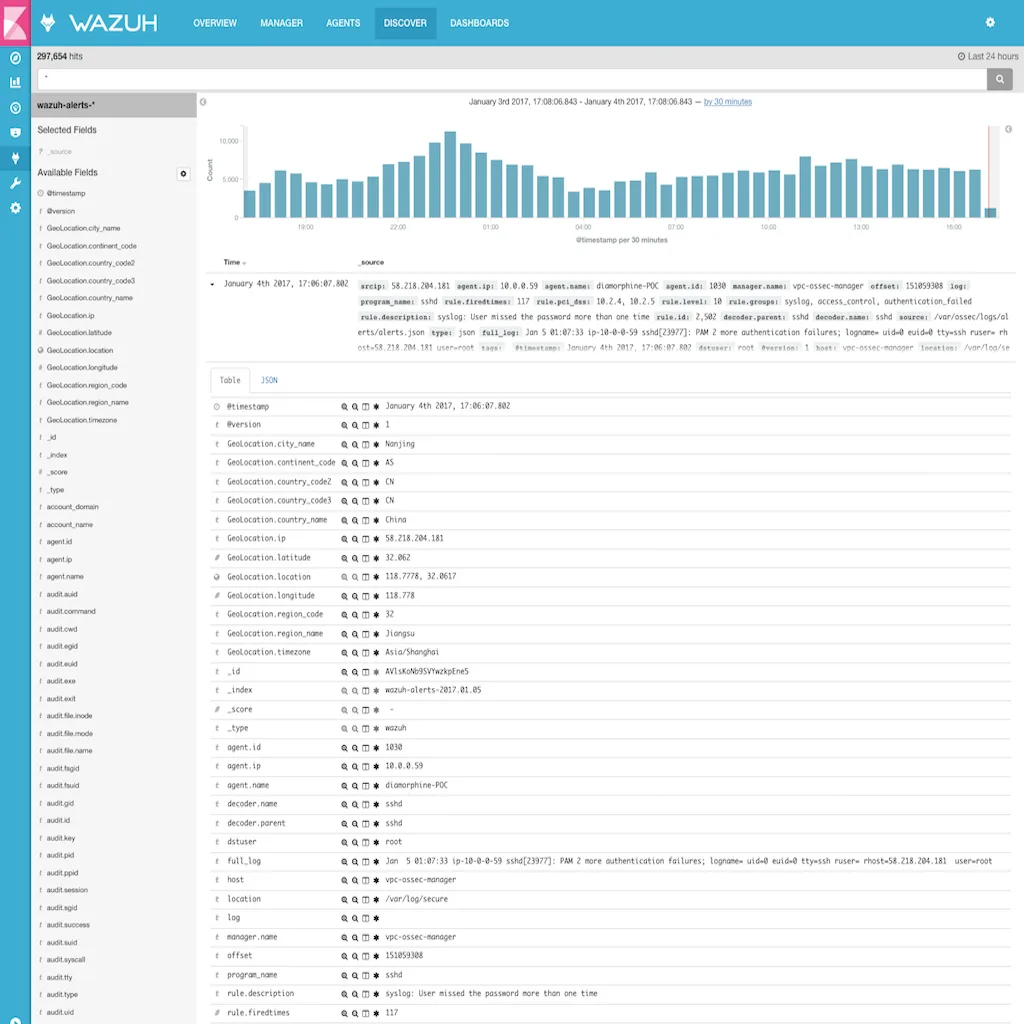Filter out value on decoder.name row
The width and height of the screenshot is (1024, 1024).
(355, 805)
